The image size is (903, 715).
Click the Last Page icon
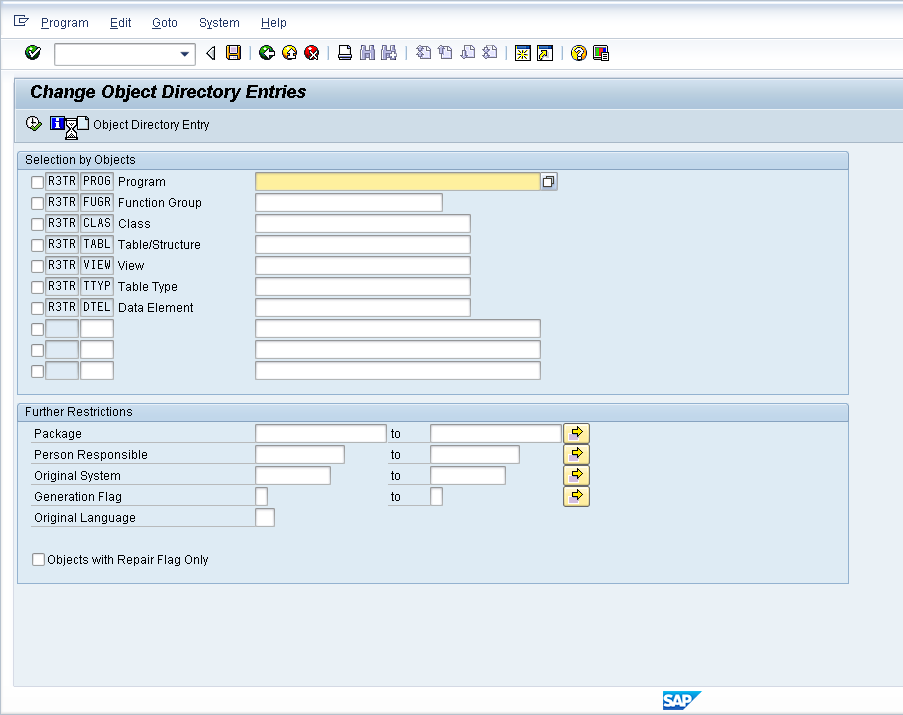click(490, 53)
